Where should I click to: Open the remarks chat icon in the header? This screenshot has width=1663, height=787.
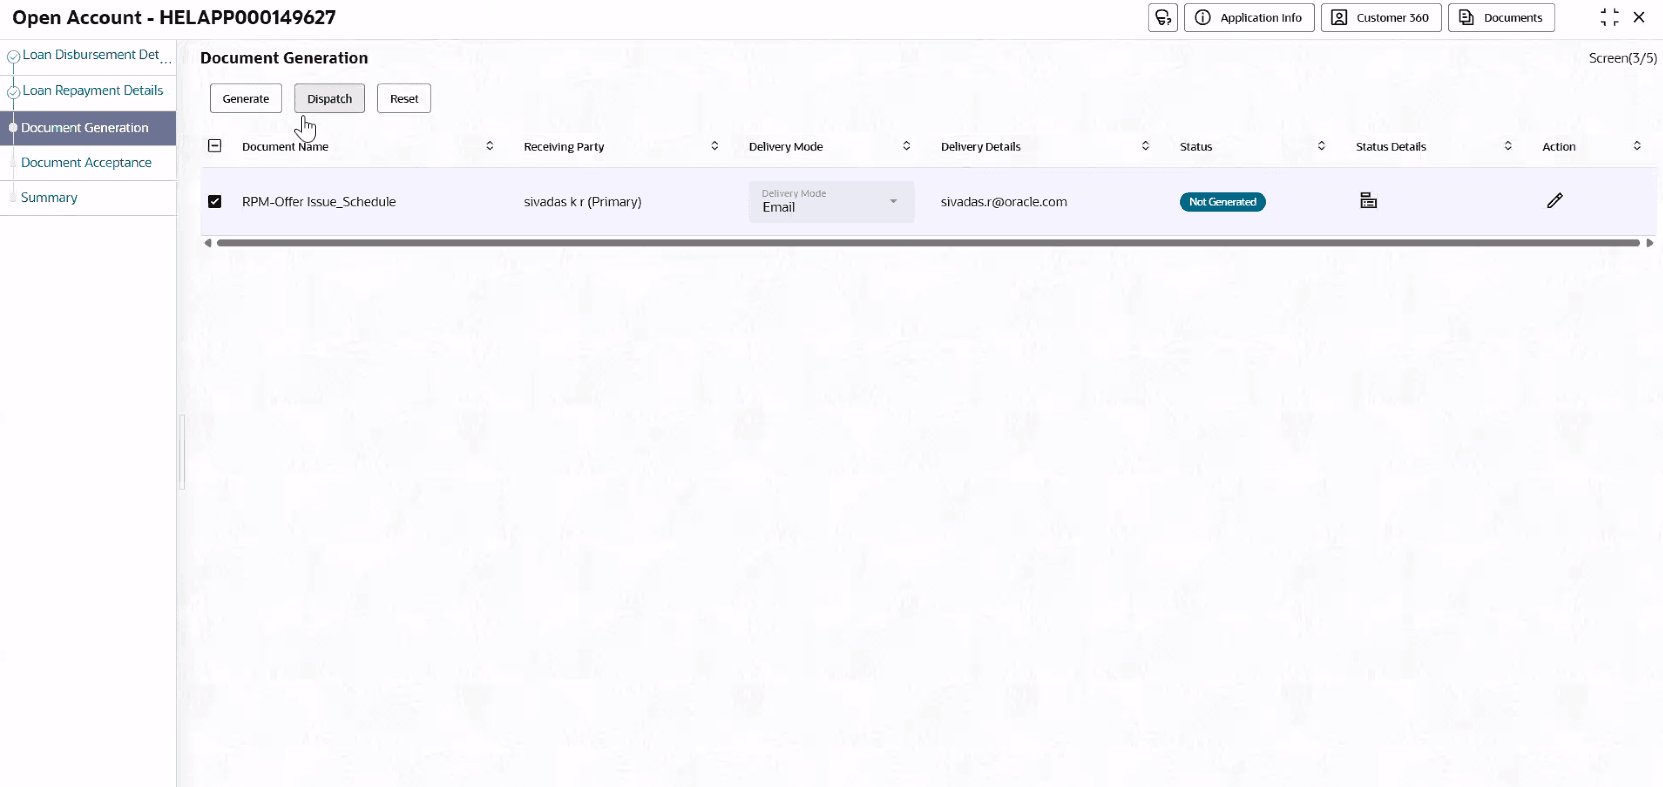[x=1163, y=18]
